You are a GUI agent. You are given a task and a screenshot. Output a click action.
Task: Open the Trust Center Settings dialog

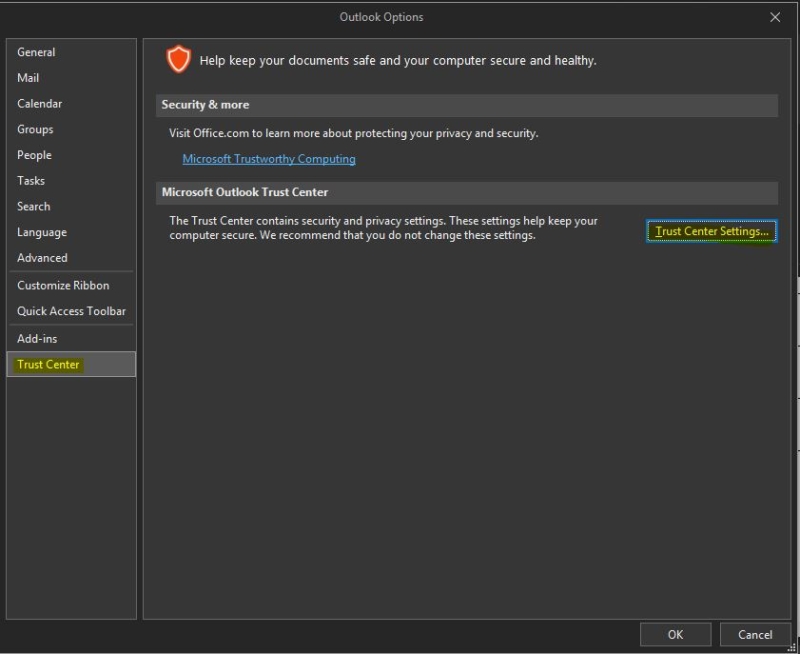(711, 231)
